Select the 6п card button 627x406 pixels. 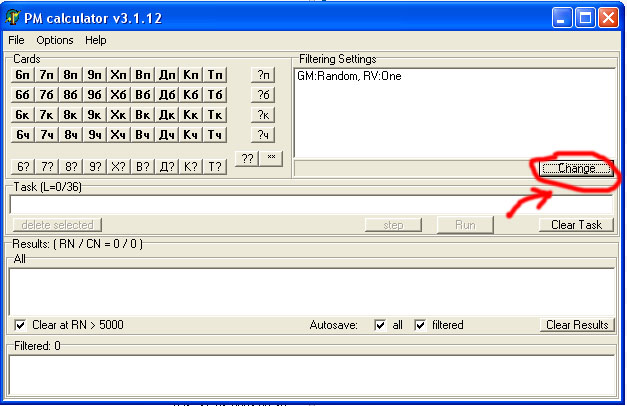tap(23, 75)
